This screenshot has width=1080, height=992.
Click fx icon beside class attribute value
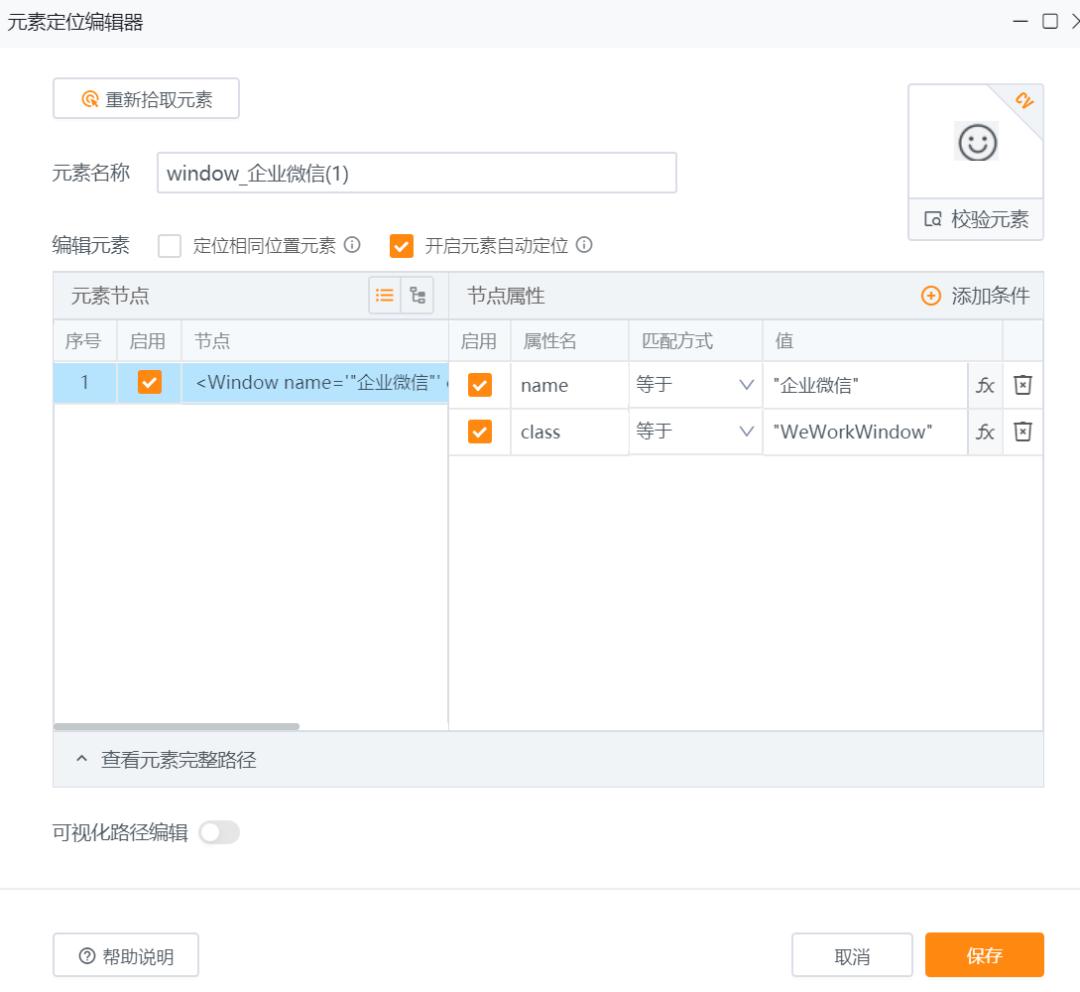click(x=985, y=432)
